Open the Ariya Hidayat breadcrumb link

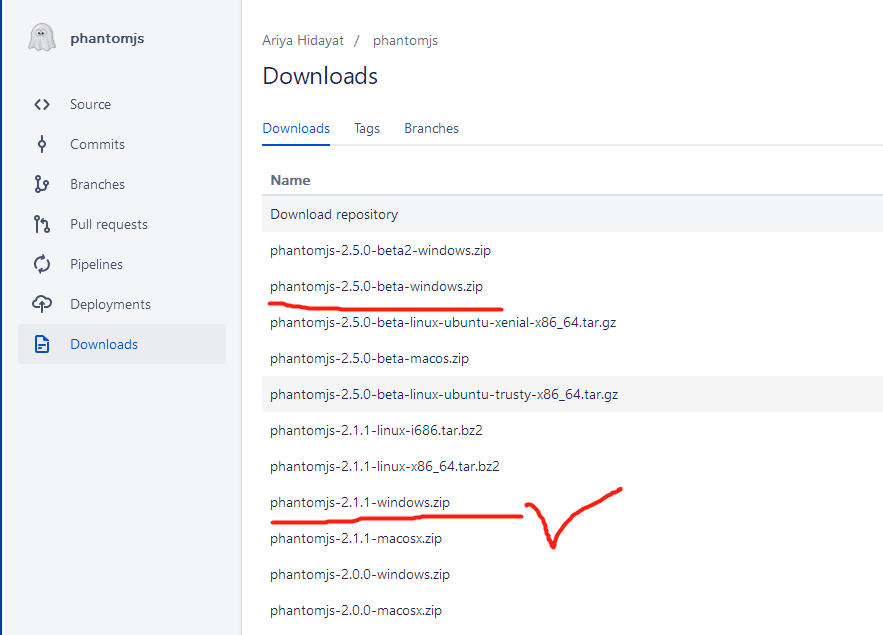(303, 40)
